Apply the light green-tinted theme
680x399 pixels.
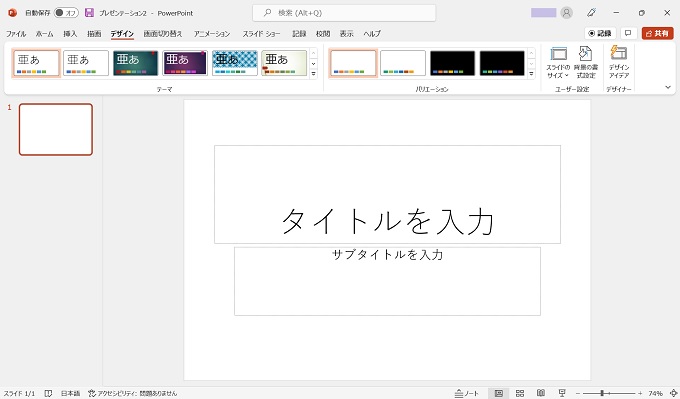point(284,63)
